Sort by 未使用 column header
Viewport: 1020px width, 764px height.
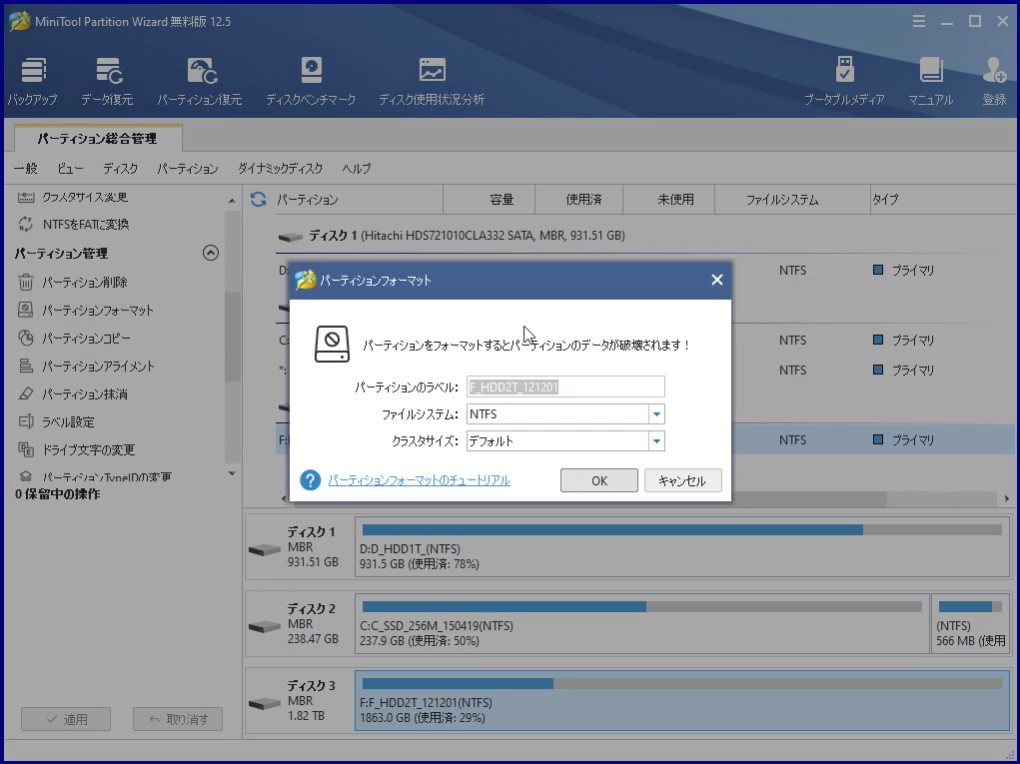pyautogui.click(x=669, y=199)
